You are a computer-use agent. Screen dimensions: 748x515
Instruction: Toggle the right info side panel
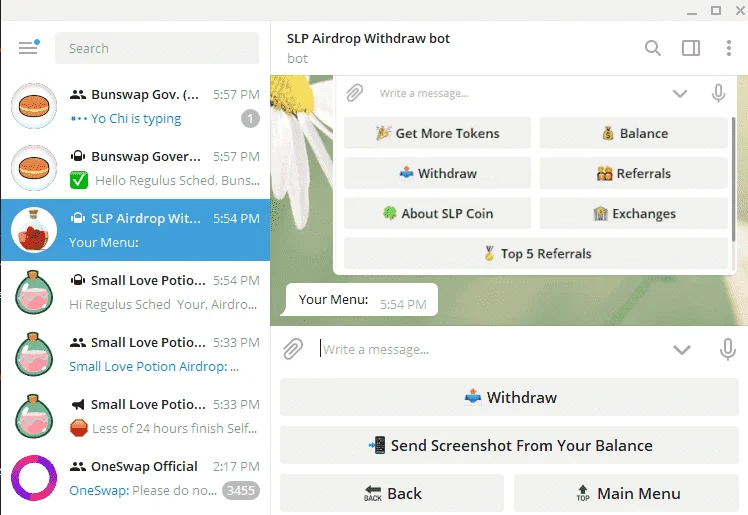click(691, 48)
